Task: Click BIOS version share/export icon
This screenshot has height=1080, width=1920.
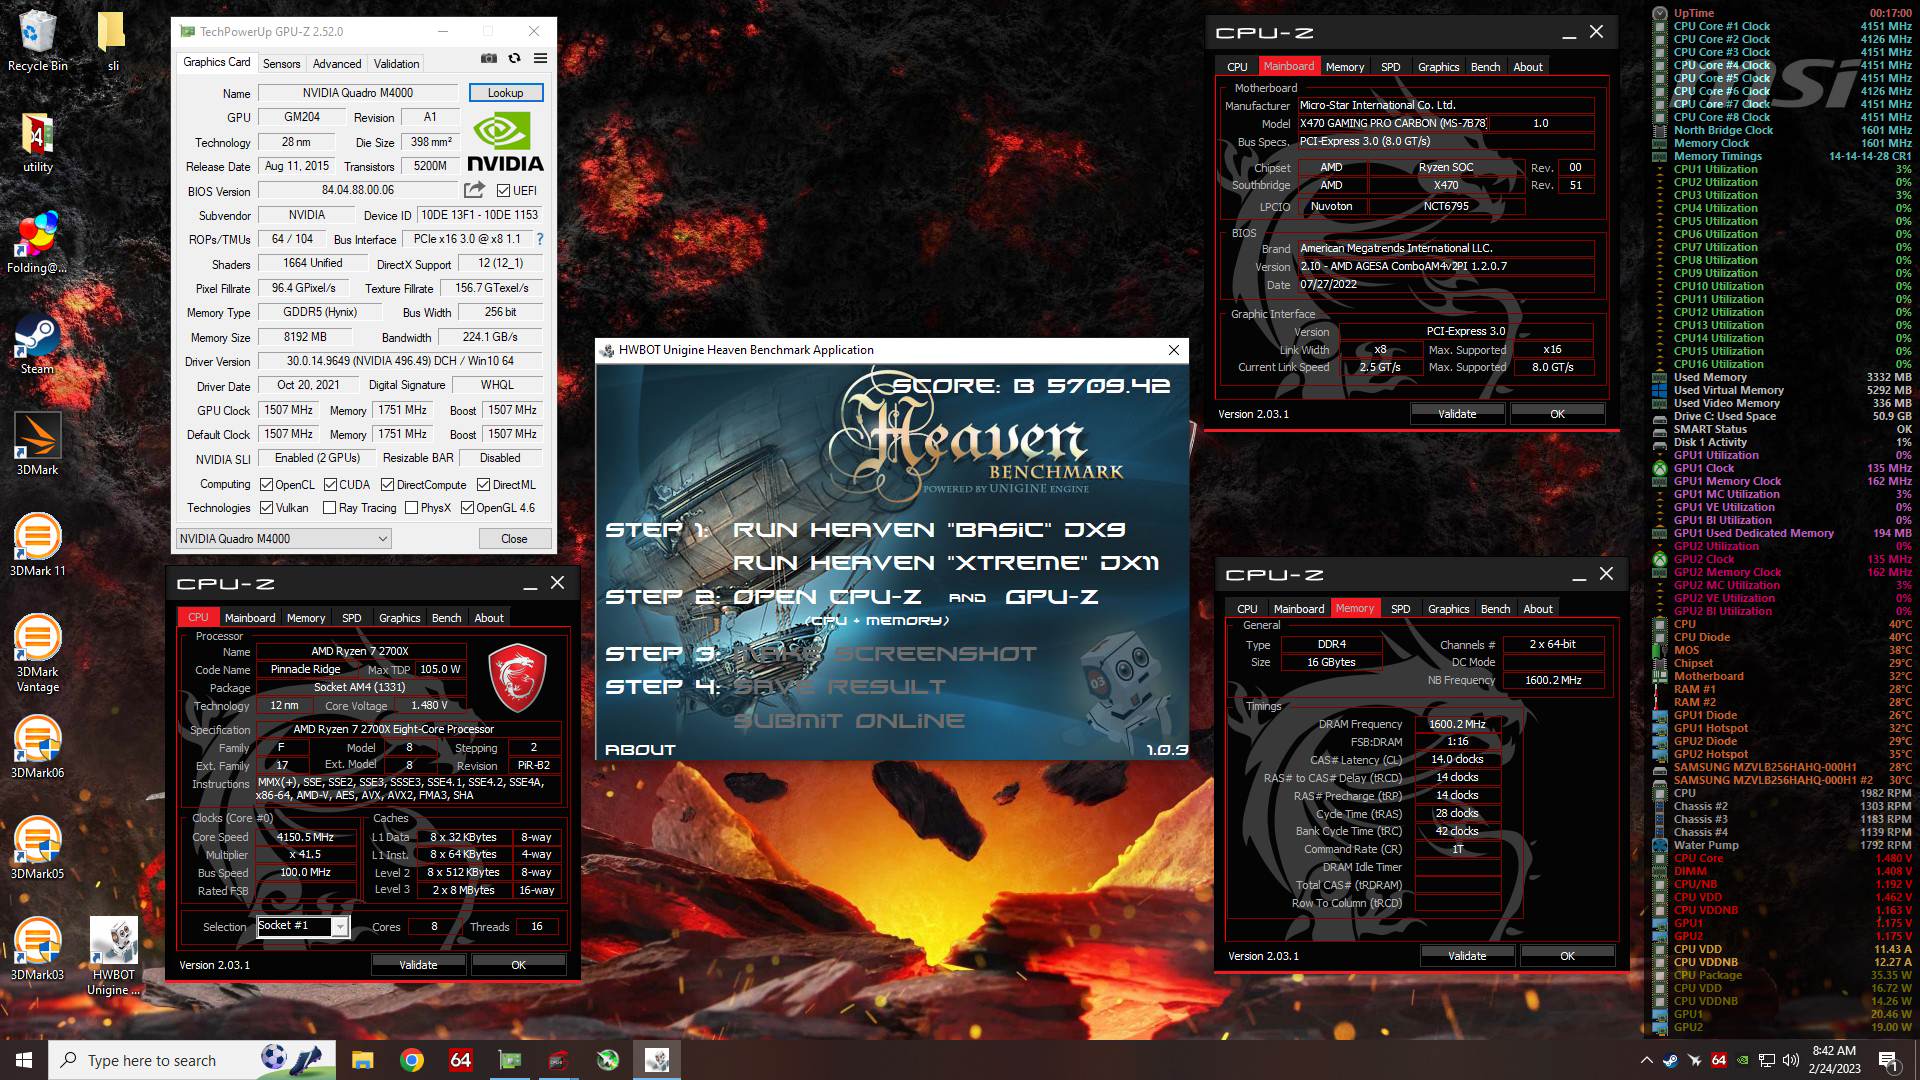Action: 474,190
